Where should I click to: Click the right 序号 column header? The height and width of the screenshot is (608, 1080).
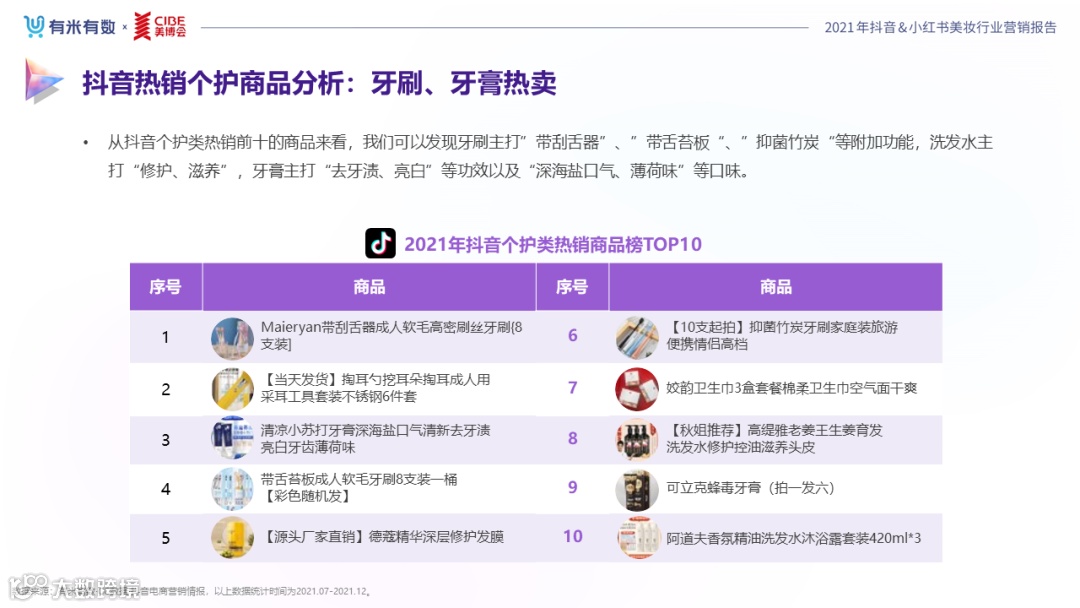(572, 286)
